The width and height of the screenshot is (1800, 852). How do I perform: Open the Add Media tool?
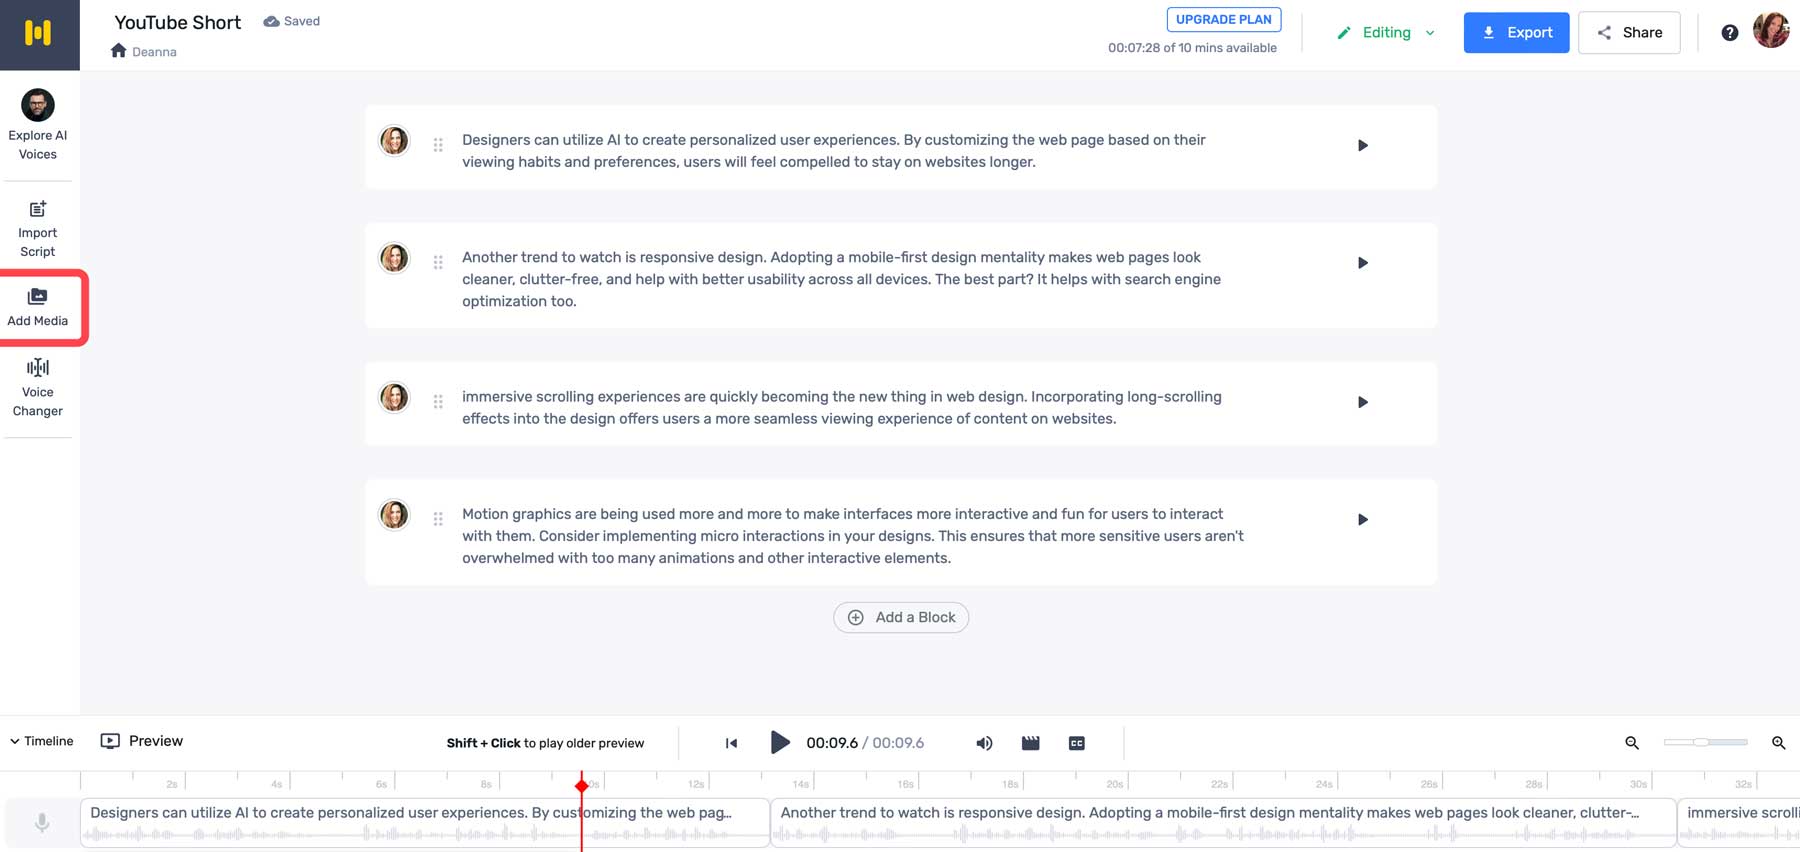coord(38,307)
